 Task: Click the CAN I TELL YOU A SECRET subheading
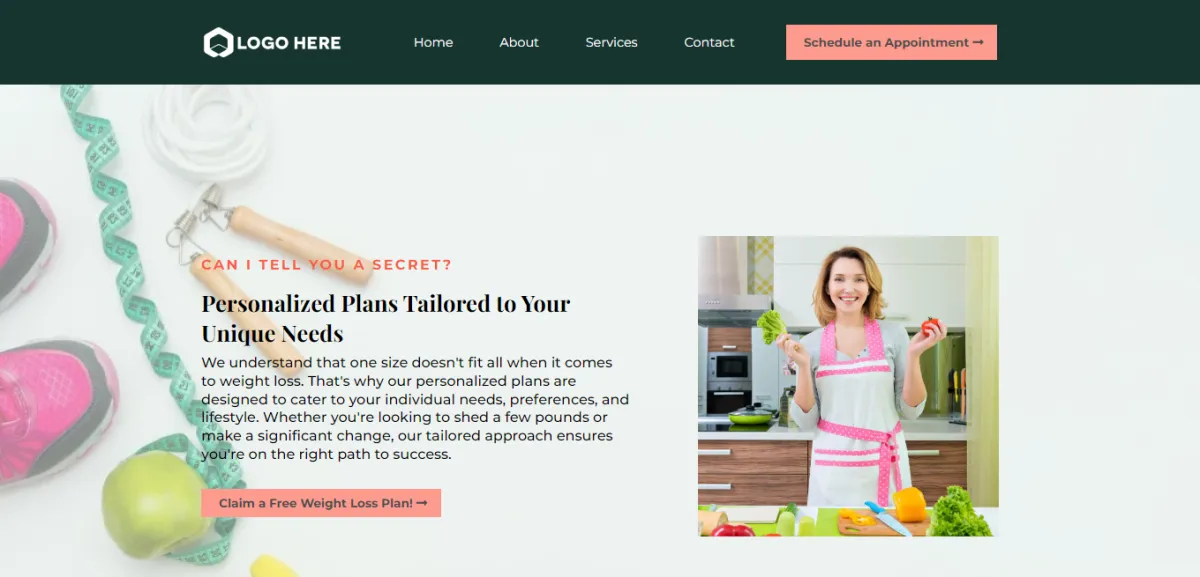[x=327, y=265]
